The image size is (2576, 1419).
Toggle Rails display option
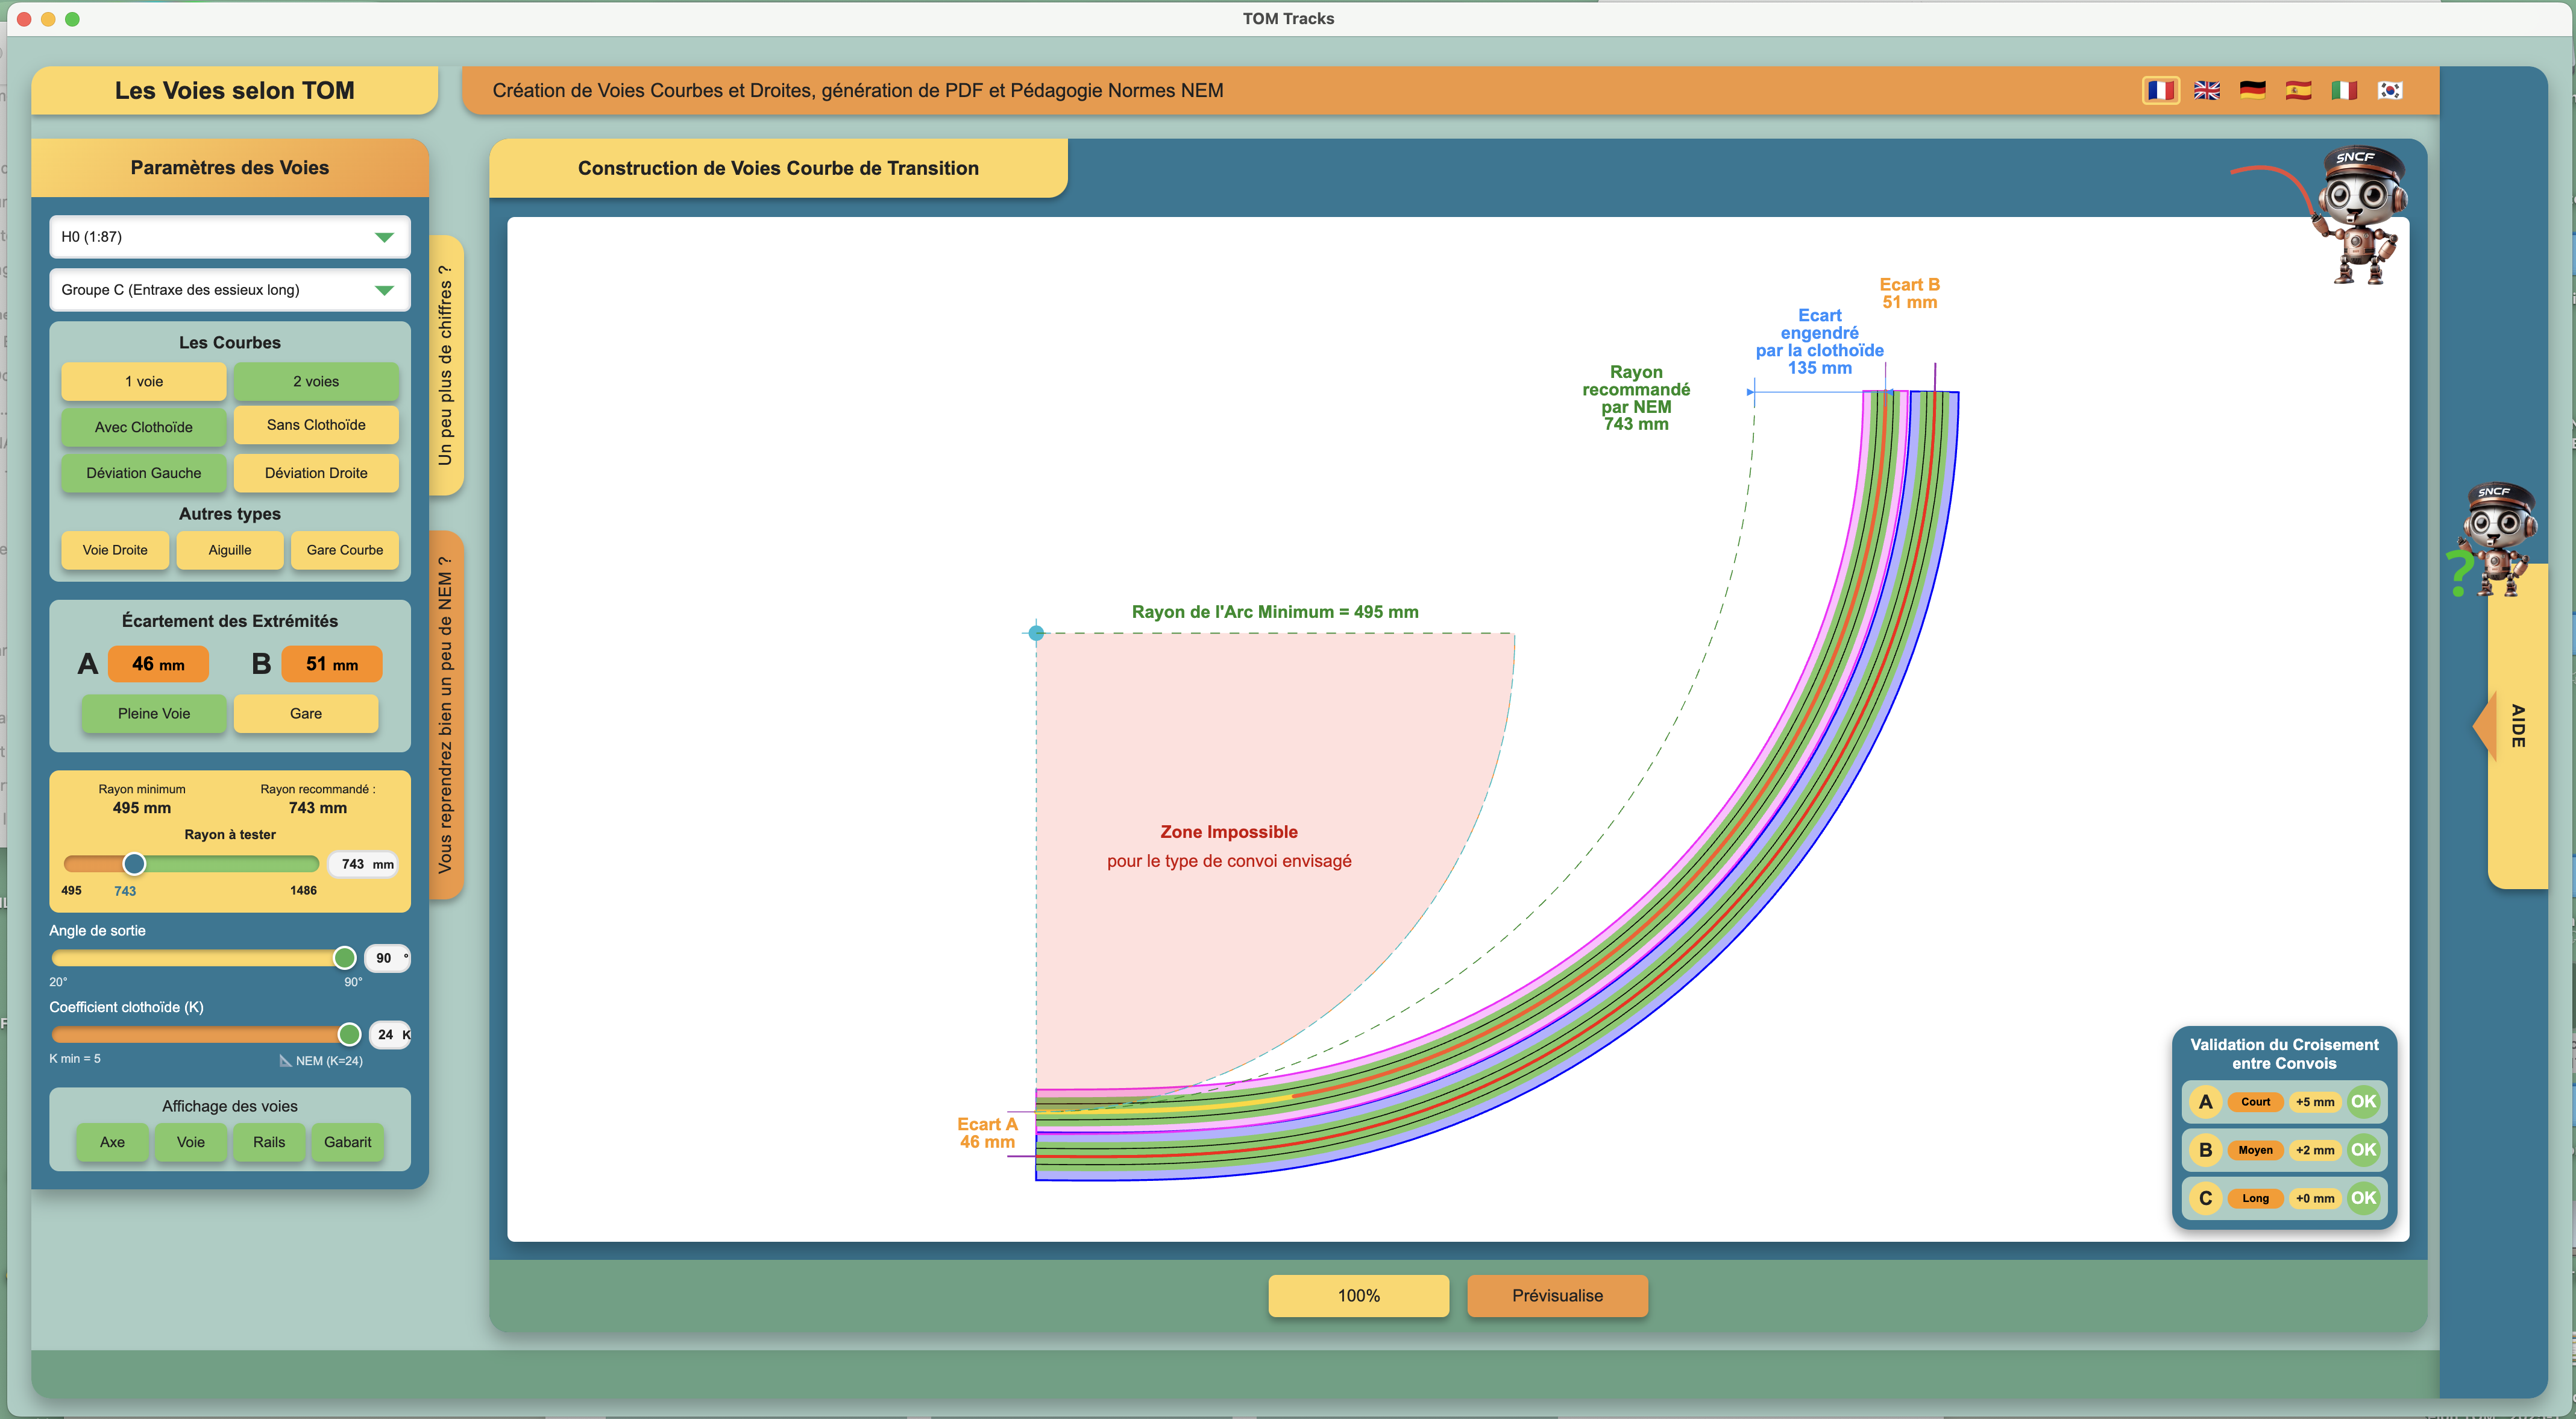tap(269, 1142)
